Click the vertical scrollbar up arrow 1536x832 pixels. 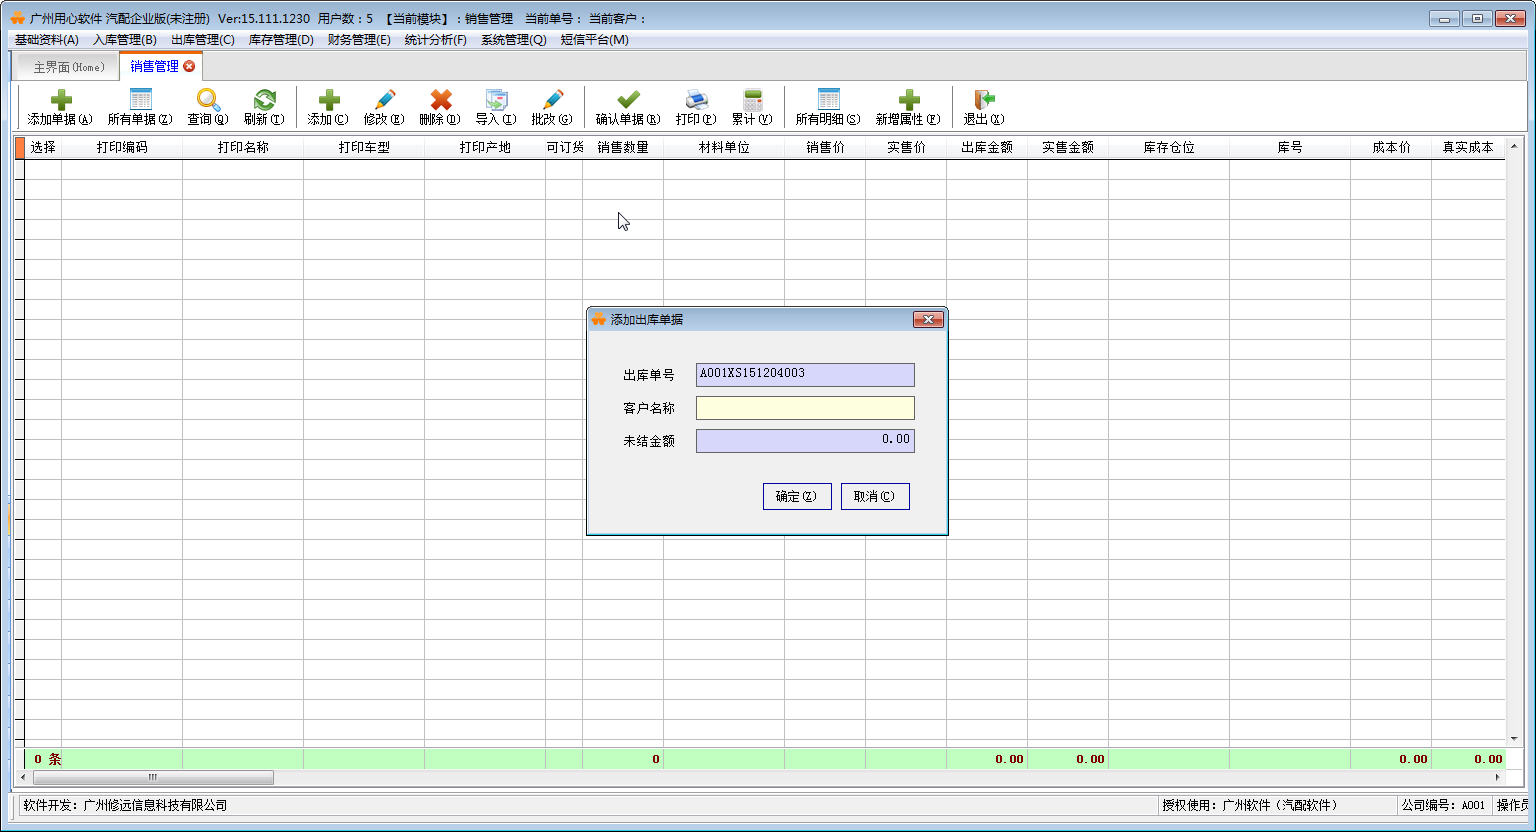pos(1514,146)
